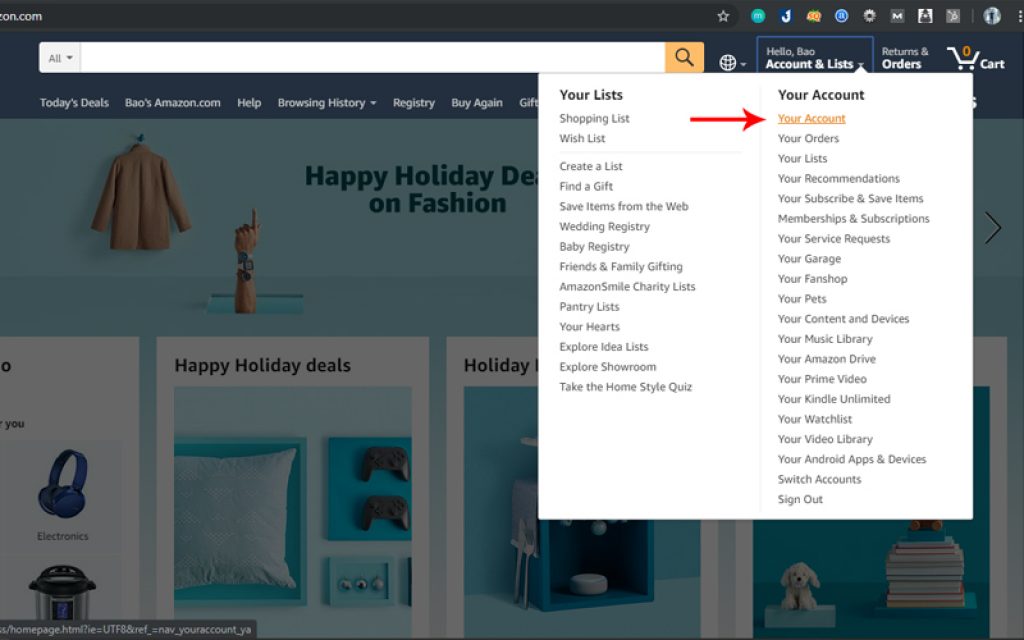This screenshot has width=1024, height=640.
Task: Open the globe language selector icon
Action: pos(728,60)
